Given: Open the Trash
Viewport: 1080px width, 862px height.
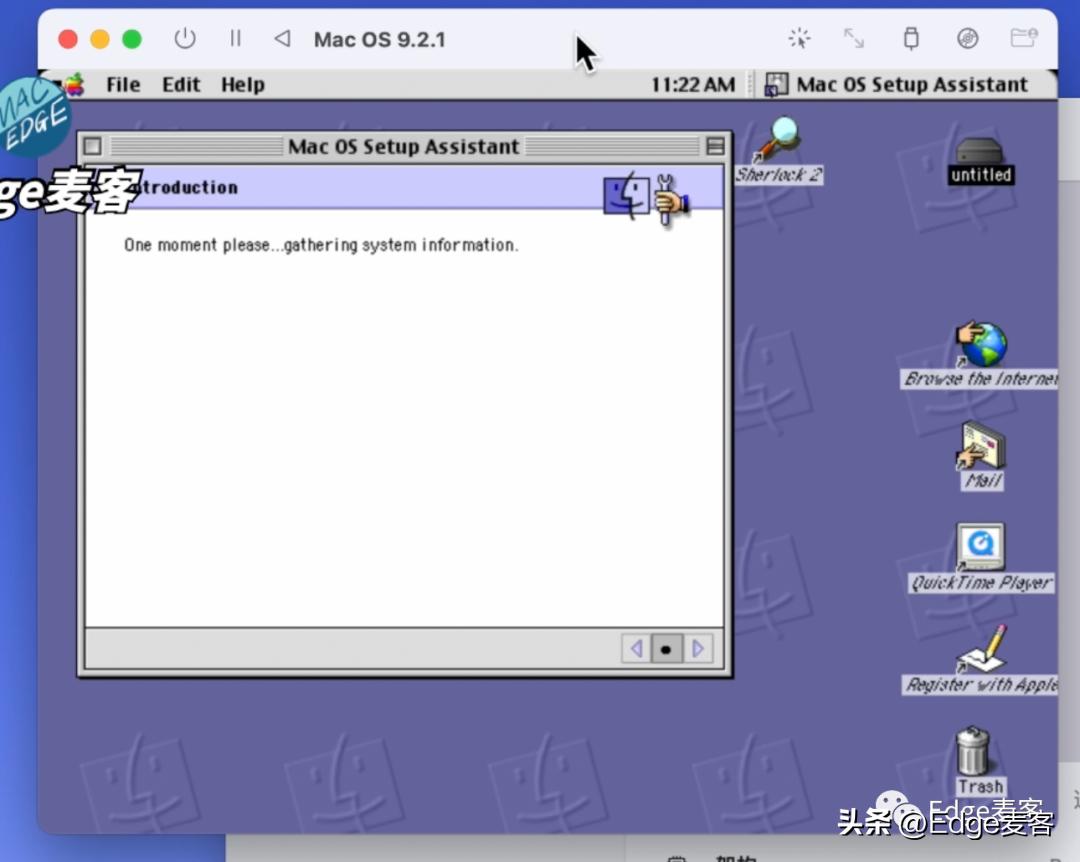Looking at the screenshot, I should [975, 750].
